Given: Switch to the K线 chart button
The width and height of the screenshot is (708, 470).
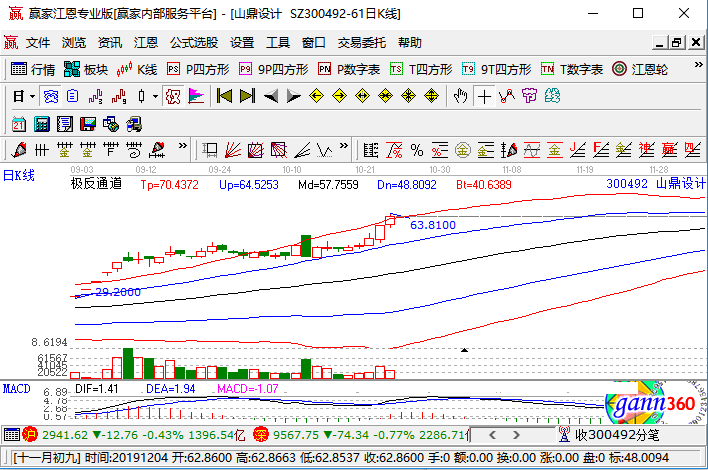Looking at the screenshot, I should pos(136,70).
